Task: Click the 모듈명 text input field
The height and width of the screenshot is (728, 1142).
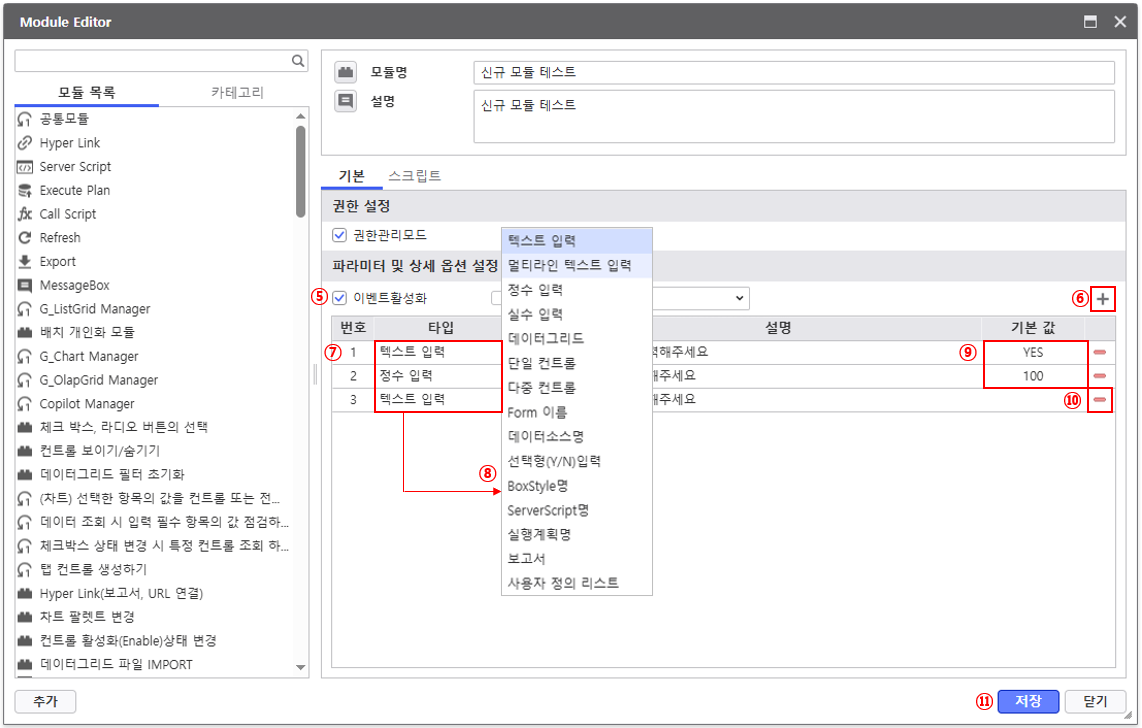Action: (x=792, y=73)
